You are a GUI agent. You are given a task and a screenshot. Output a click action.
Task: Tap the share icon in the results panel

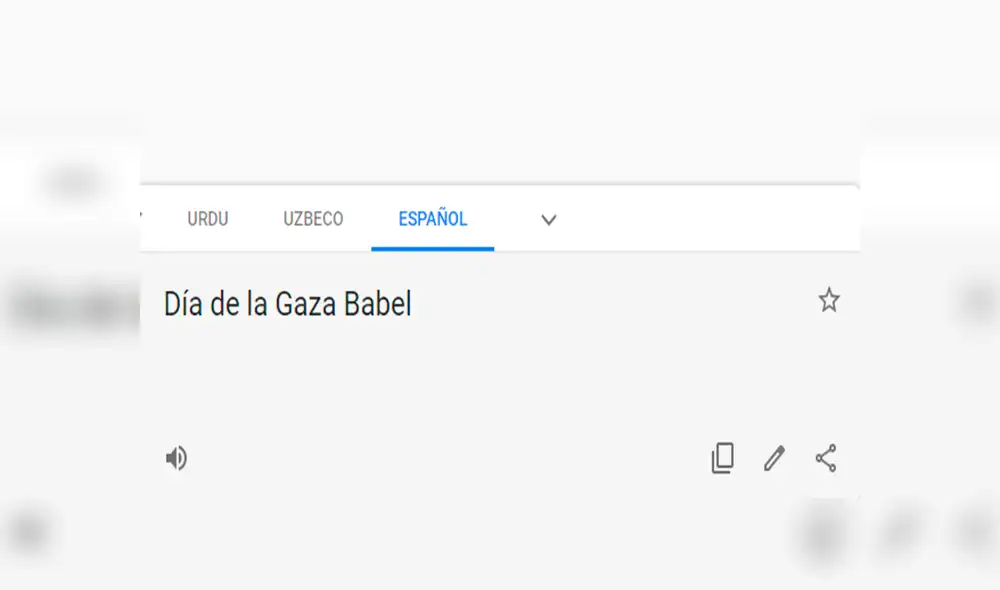pyautogui.click(x=826, y=459)
